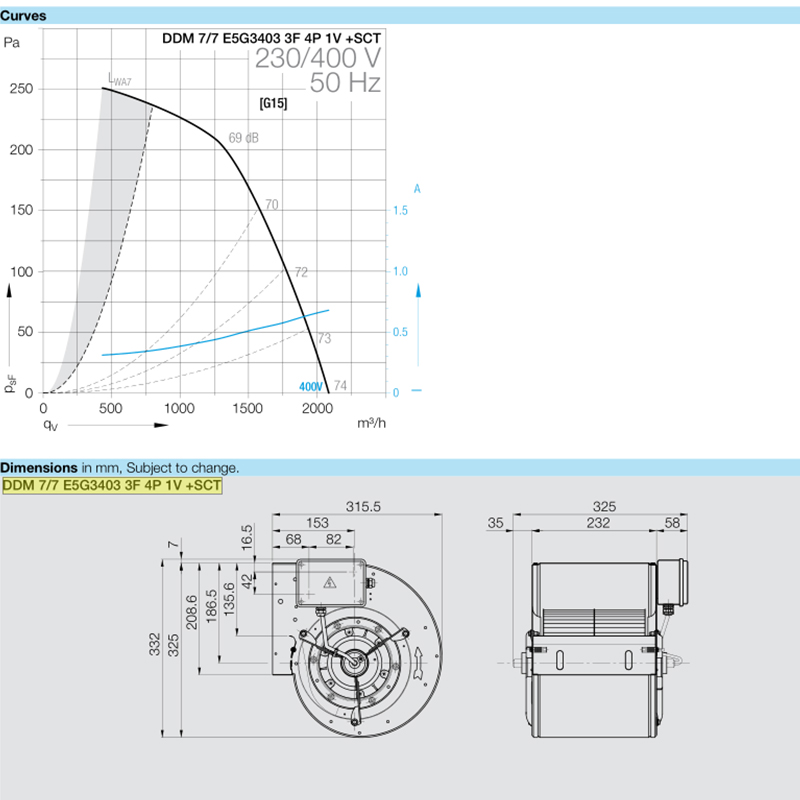Click the '250' tick on pressure axis
Viewport: 800px width, 800px height.
tap(21, 89)
